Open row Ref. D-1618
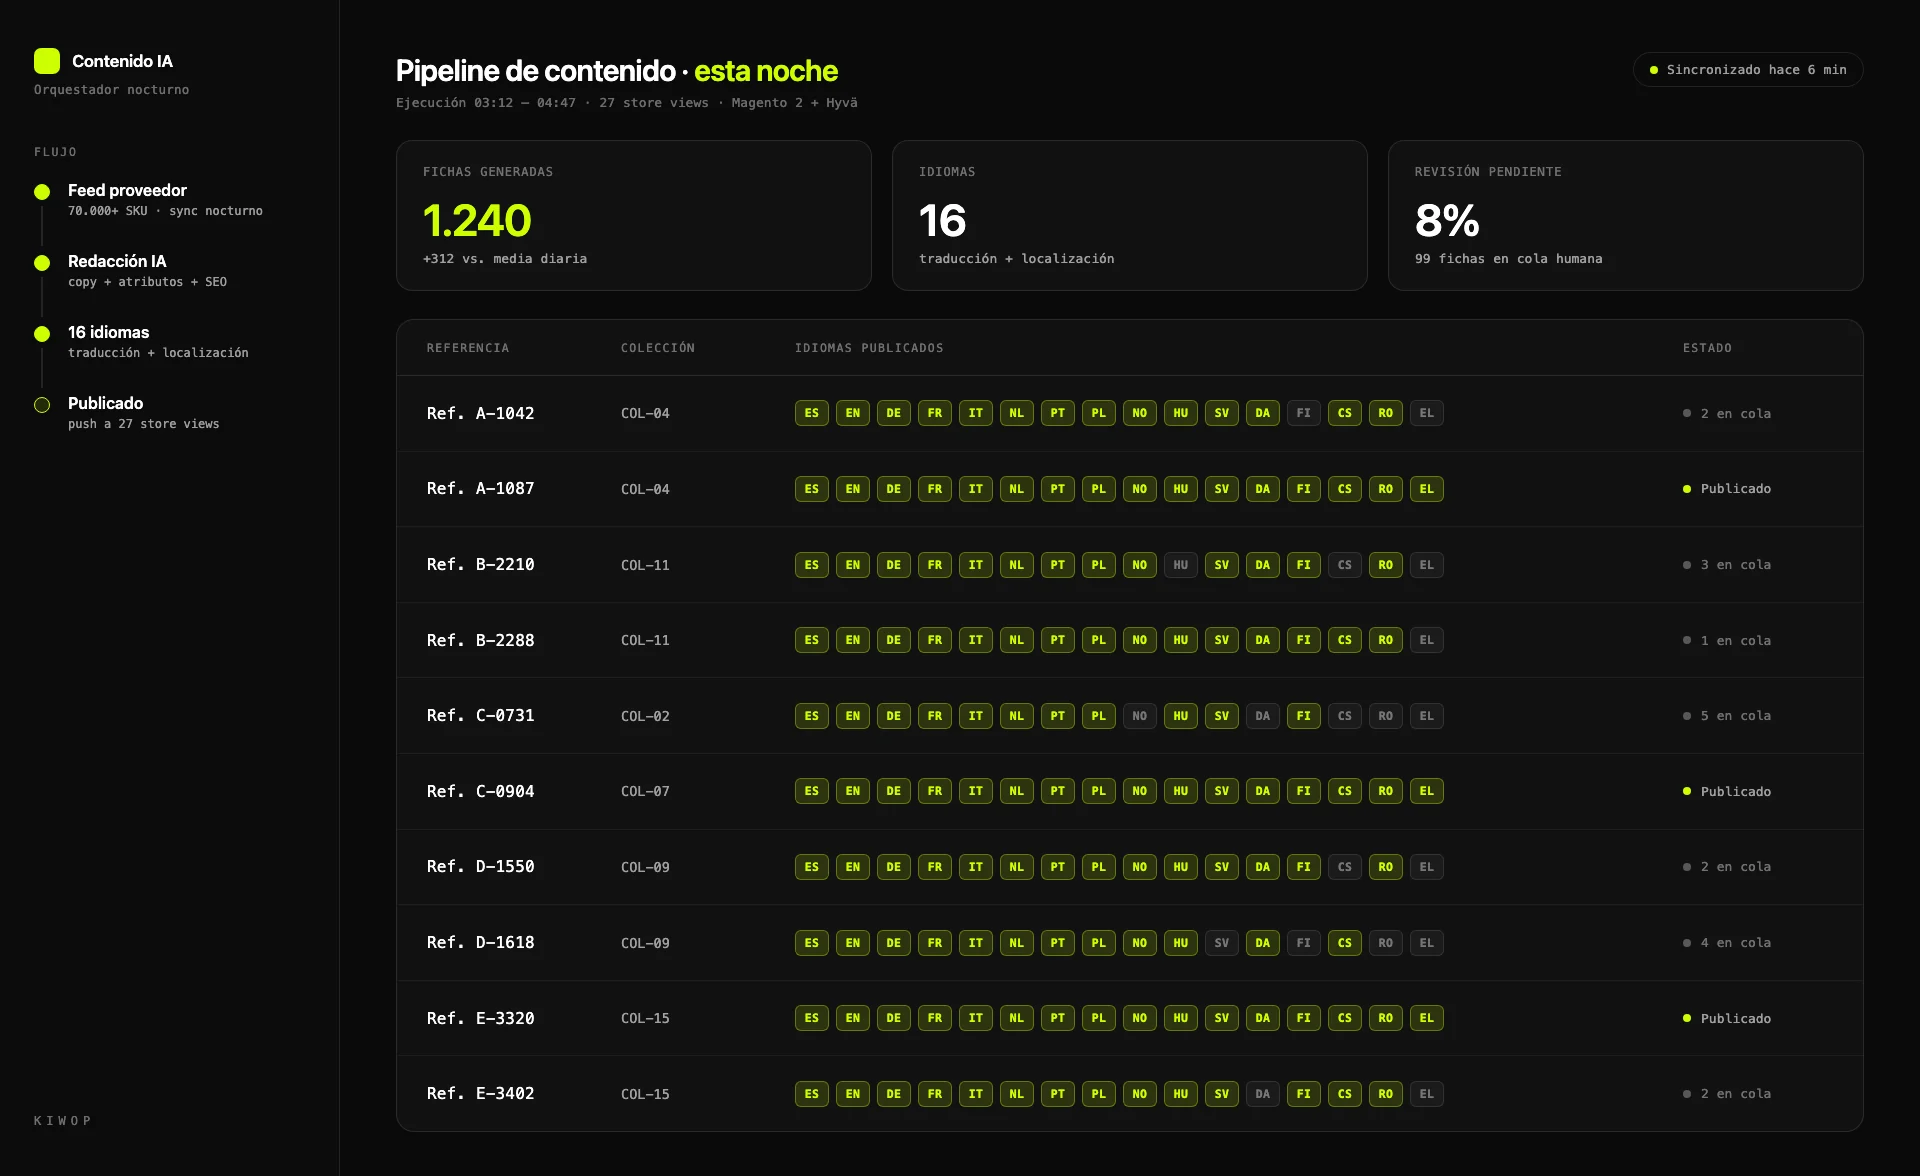 [x=1129, y=943]
